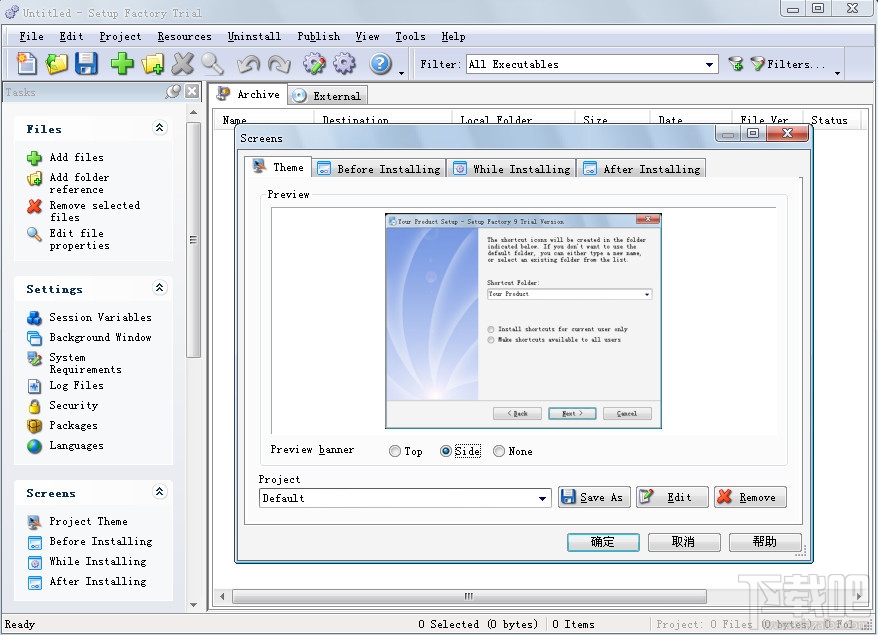Select the Side preview banner radio
The height and width of the screenshot is (635, 878).
click(446, 451)
